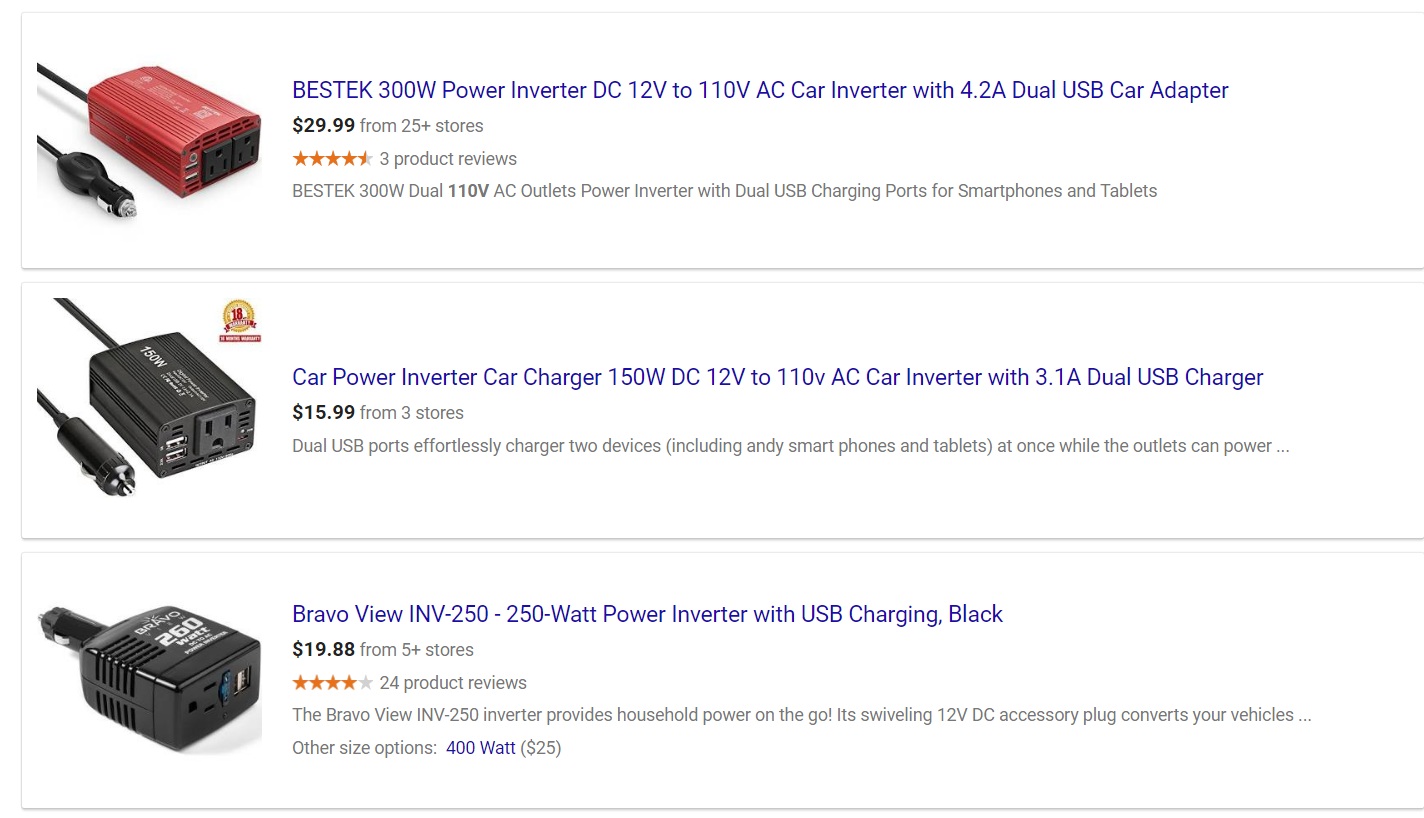This screenshot has width=1424, height=818.
Task: Click the Other size options label
Action: click(364, 748)
